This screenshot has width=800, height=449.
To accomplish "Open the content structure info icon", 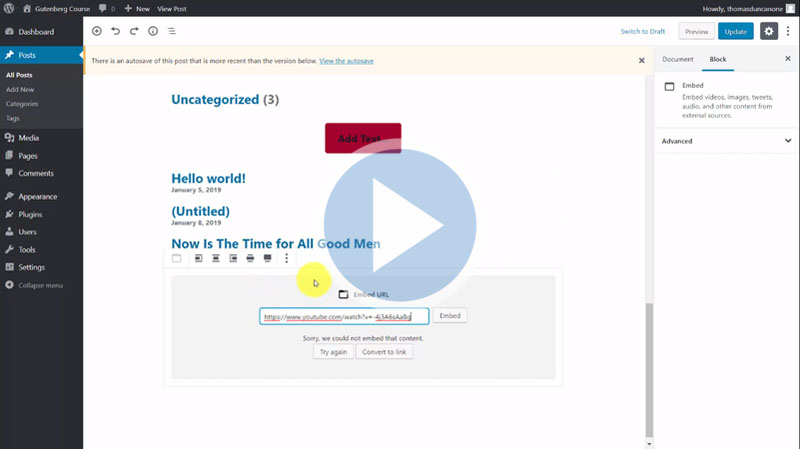I will coord(153,32).
